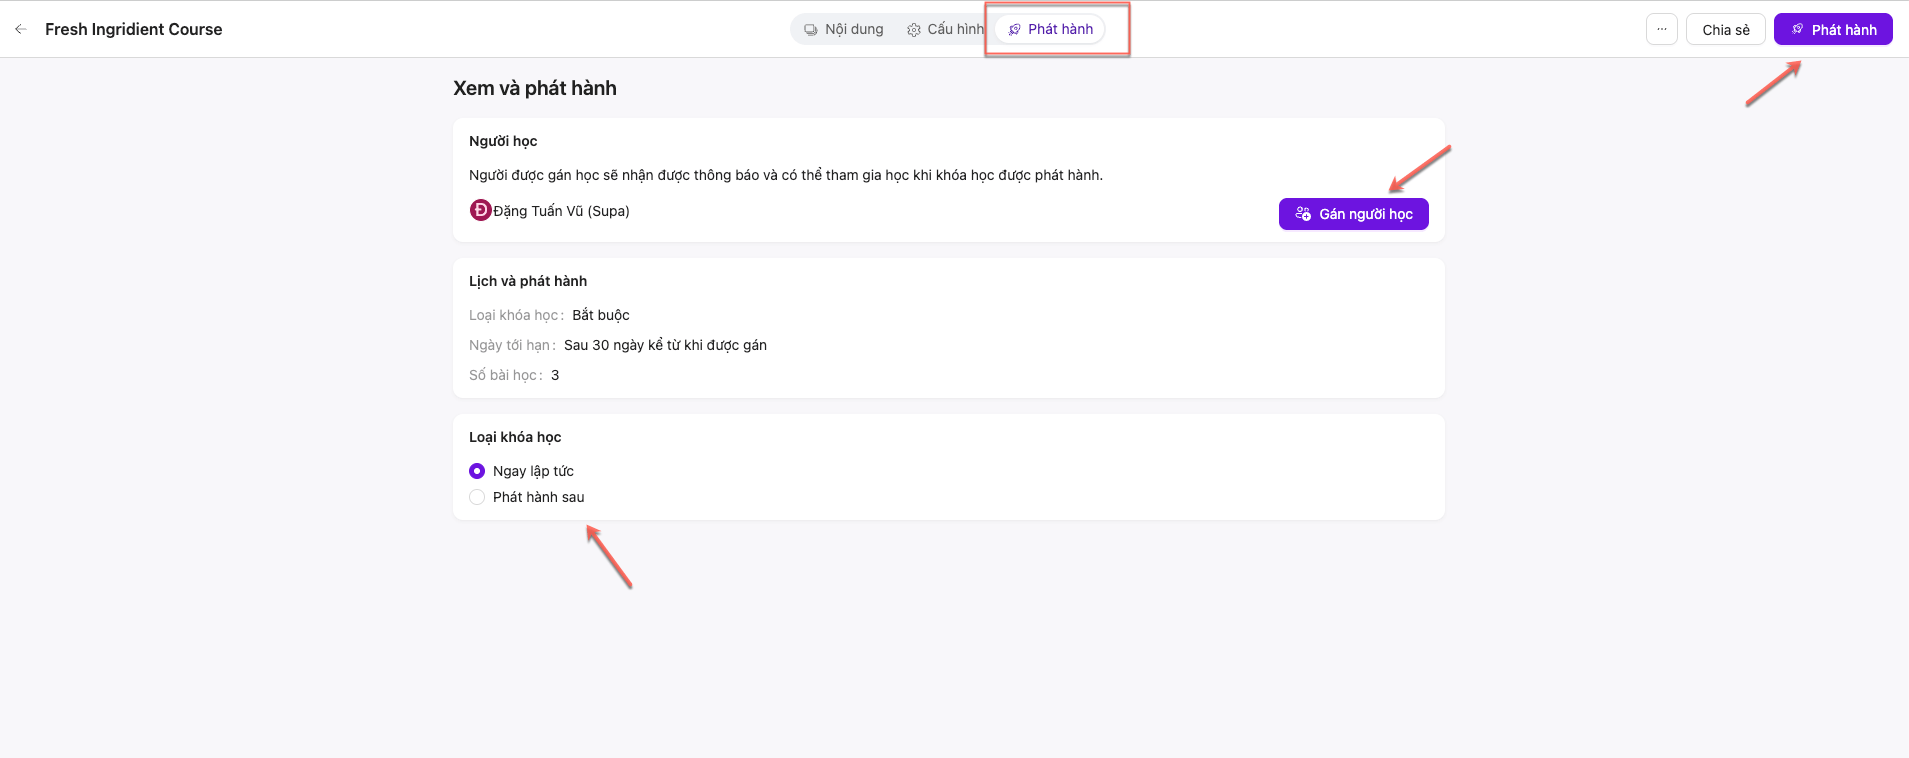Screen dimensions: 1909x758
Task: Switch to the Cấu hình tab
Action: click(945, 29)
